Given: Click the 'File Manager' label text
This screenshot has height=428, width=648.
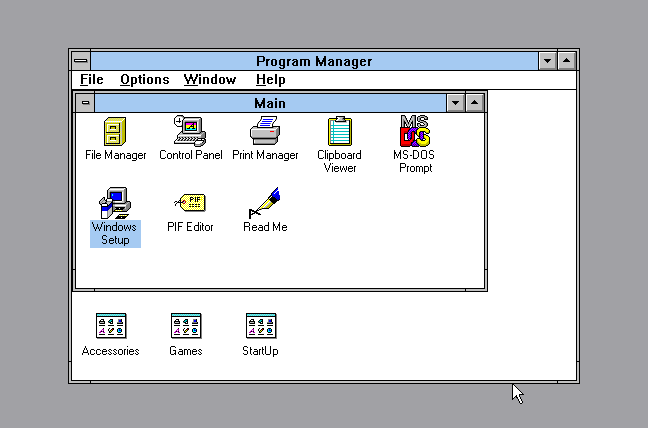Looking at the screenshot, I should pyautogui.click(x=115, y=155).
